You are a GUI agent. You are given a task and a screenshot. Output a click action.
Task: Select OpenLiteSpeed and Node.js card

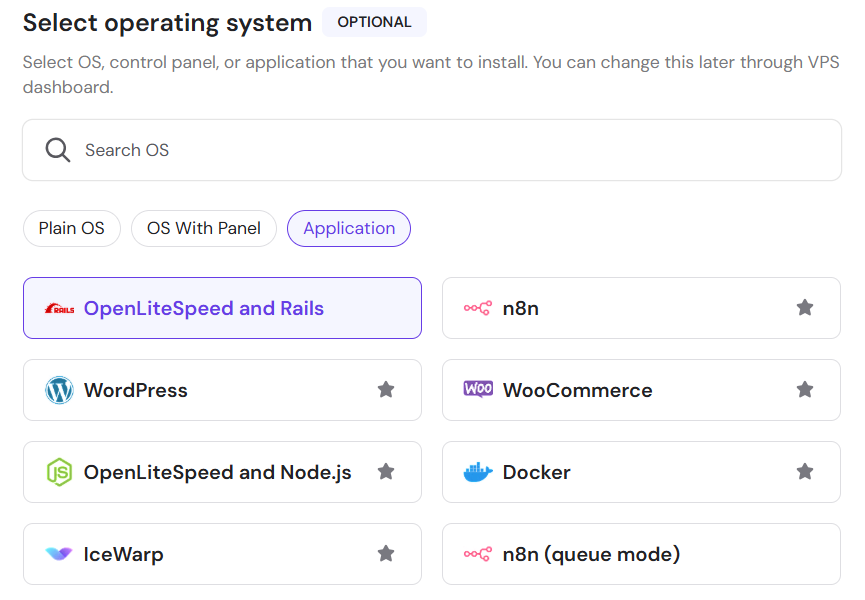tap(222, 472)
